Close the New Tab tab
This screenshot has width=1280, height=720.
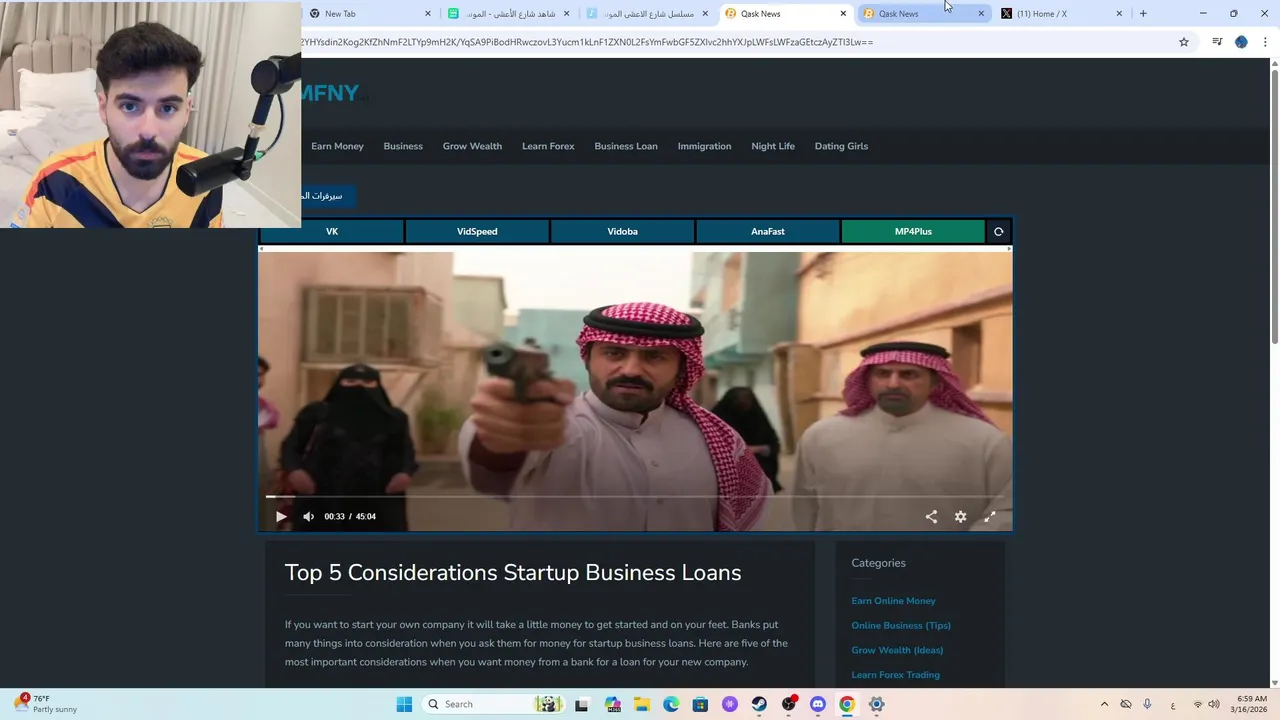[x=428, y=14]
